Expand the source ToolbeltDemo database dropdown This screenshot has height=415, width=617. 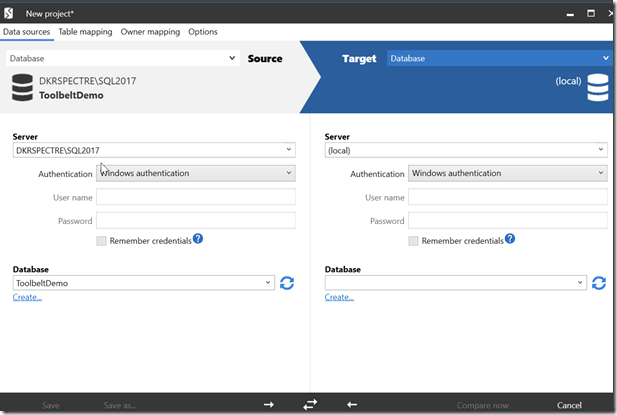pyautogui.click(x=268, y=283)
